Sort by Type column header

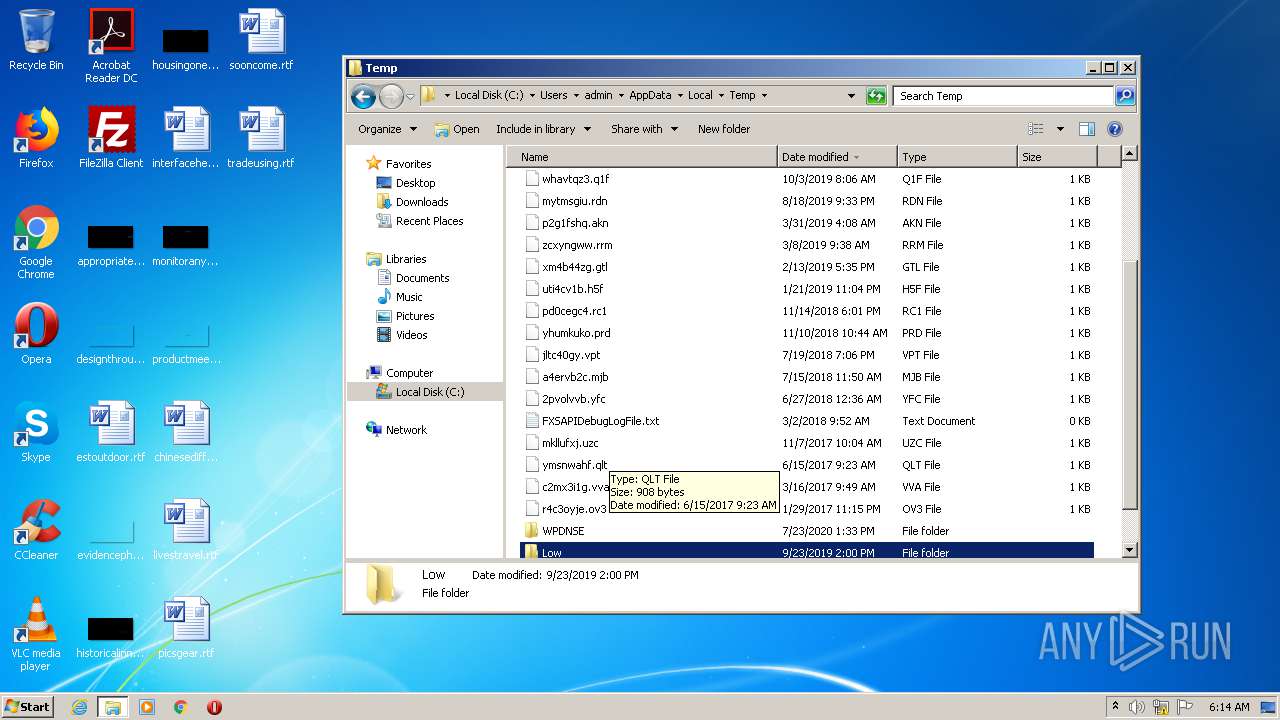coord(957,157)
